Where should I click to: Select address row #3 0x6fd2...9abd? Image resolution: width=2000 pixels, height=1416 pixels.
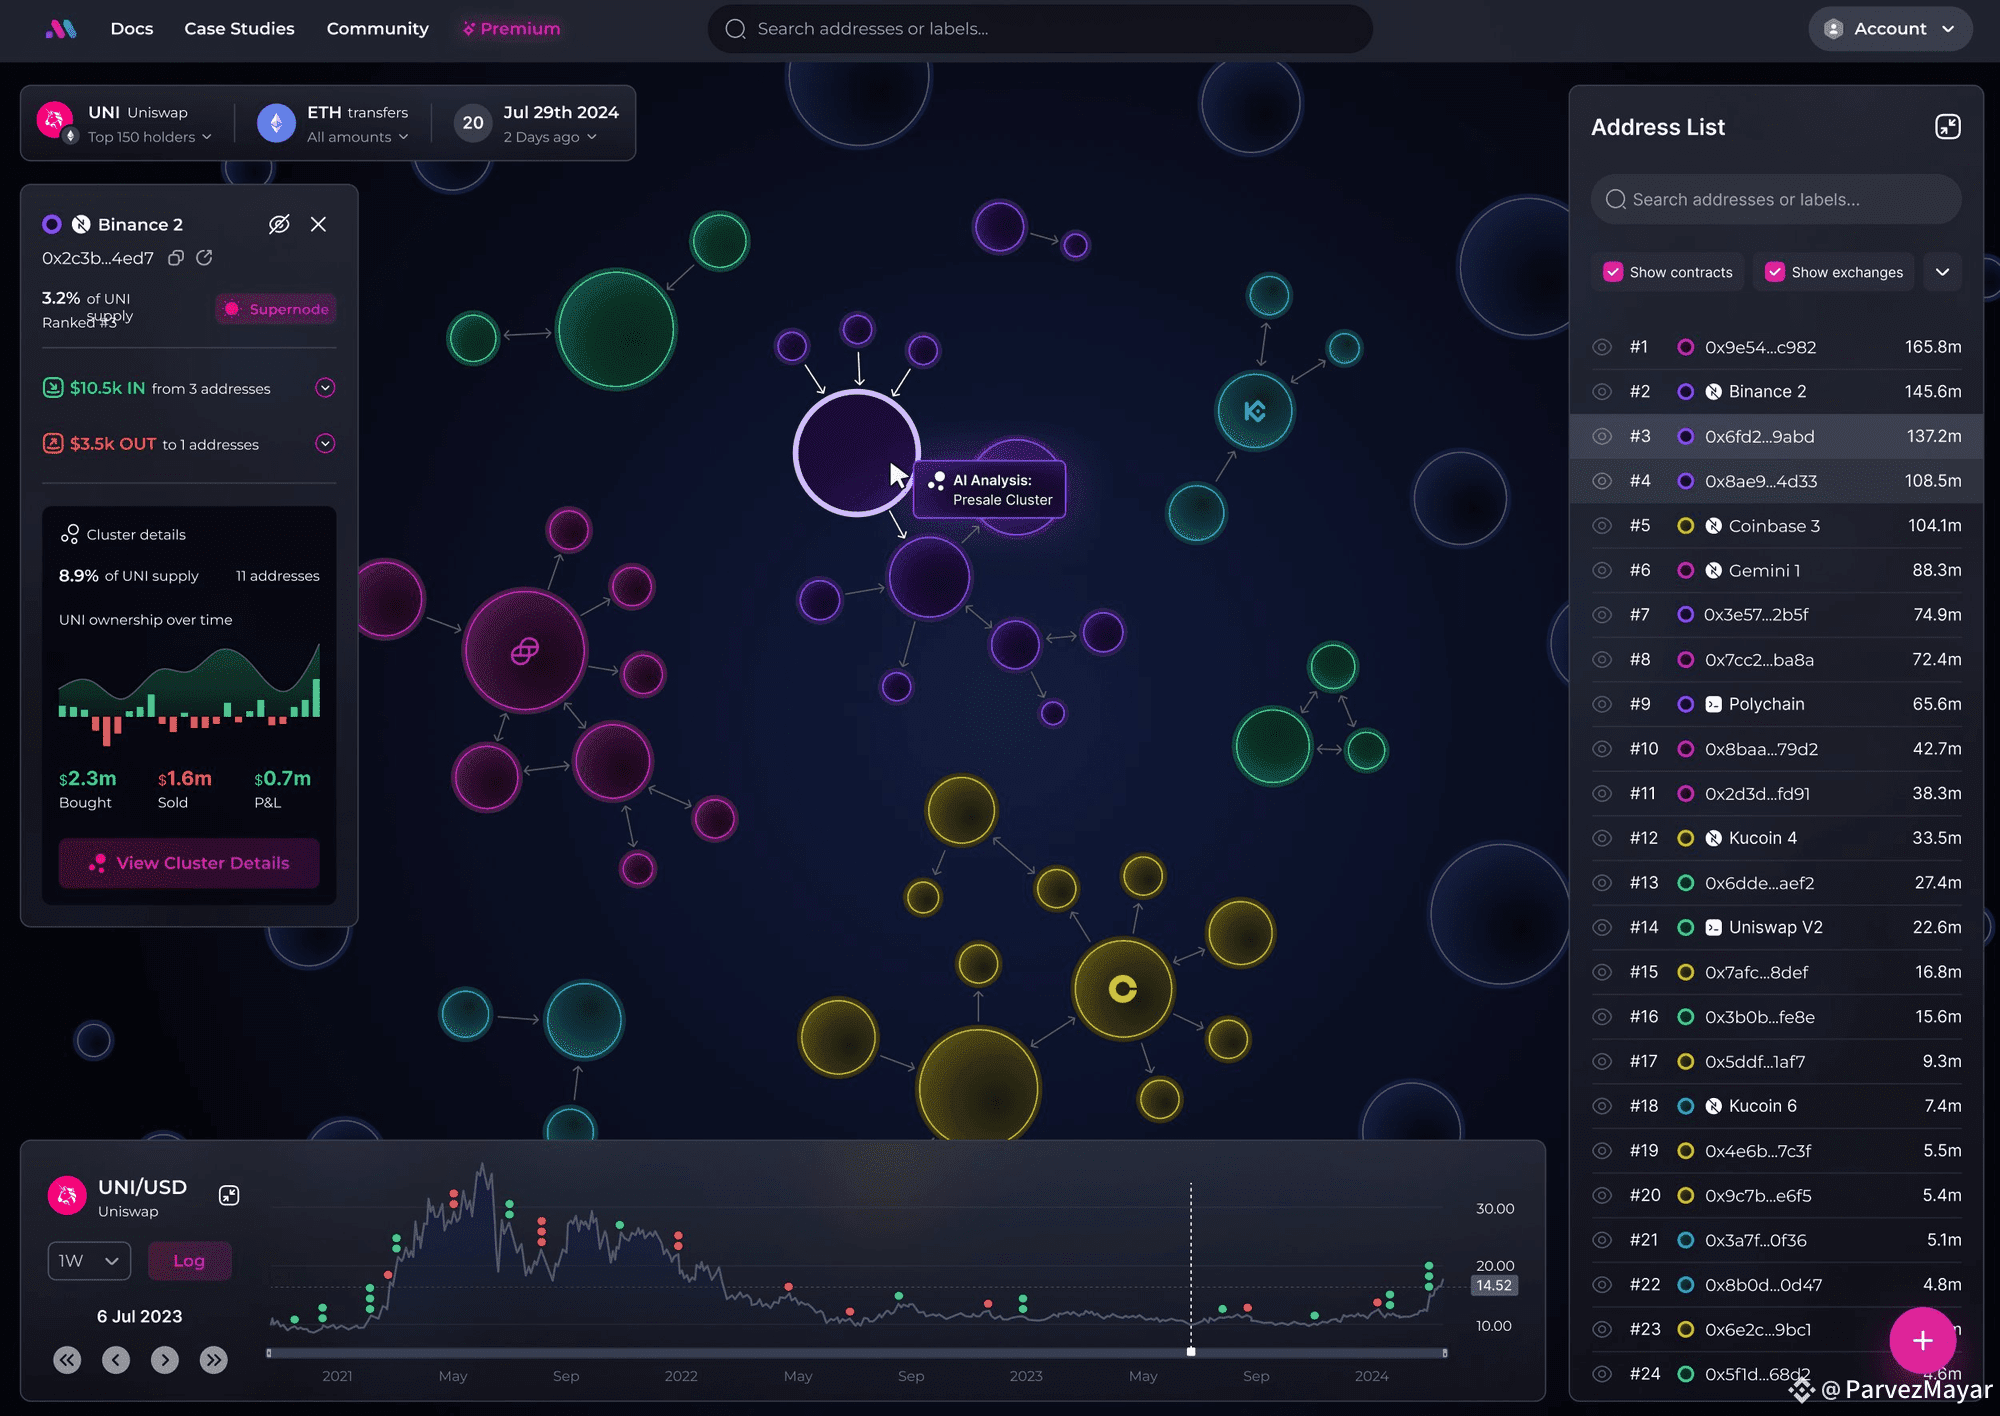tap(1776, 437)
